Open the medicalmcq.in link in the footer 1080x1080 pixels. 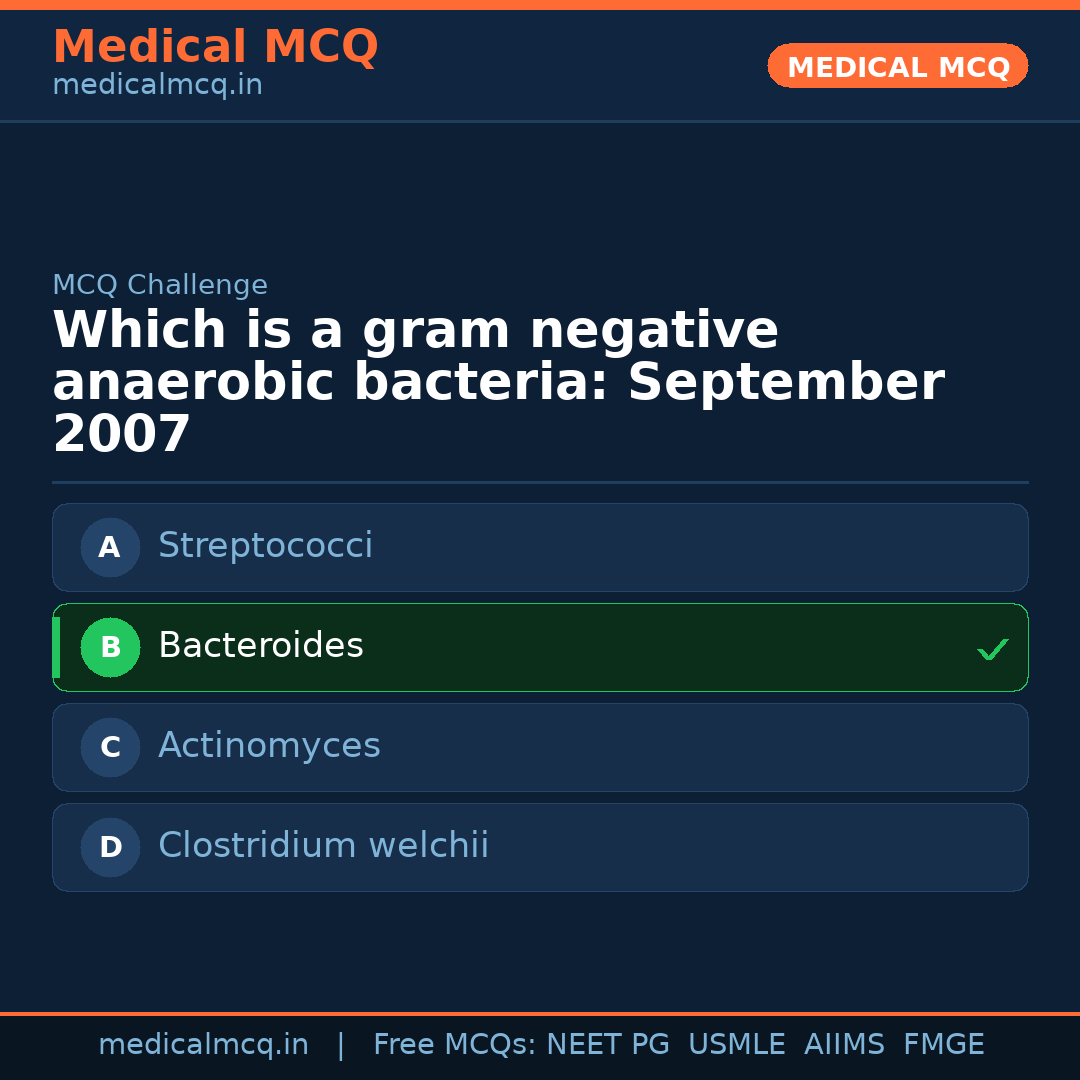click(x=203, y=1045)
